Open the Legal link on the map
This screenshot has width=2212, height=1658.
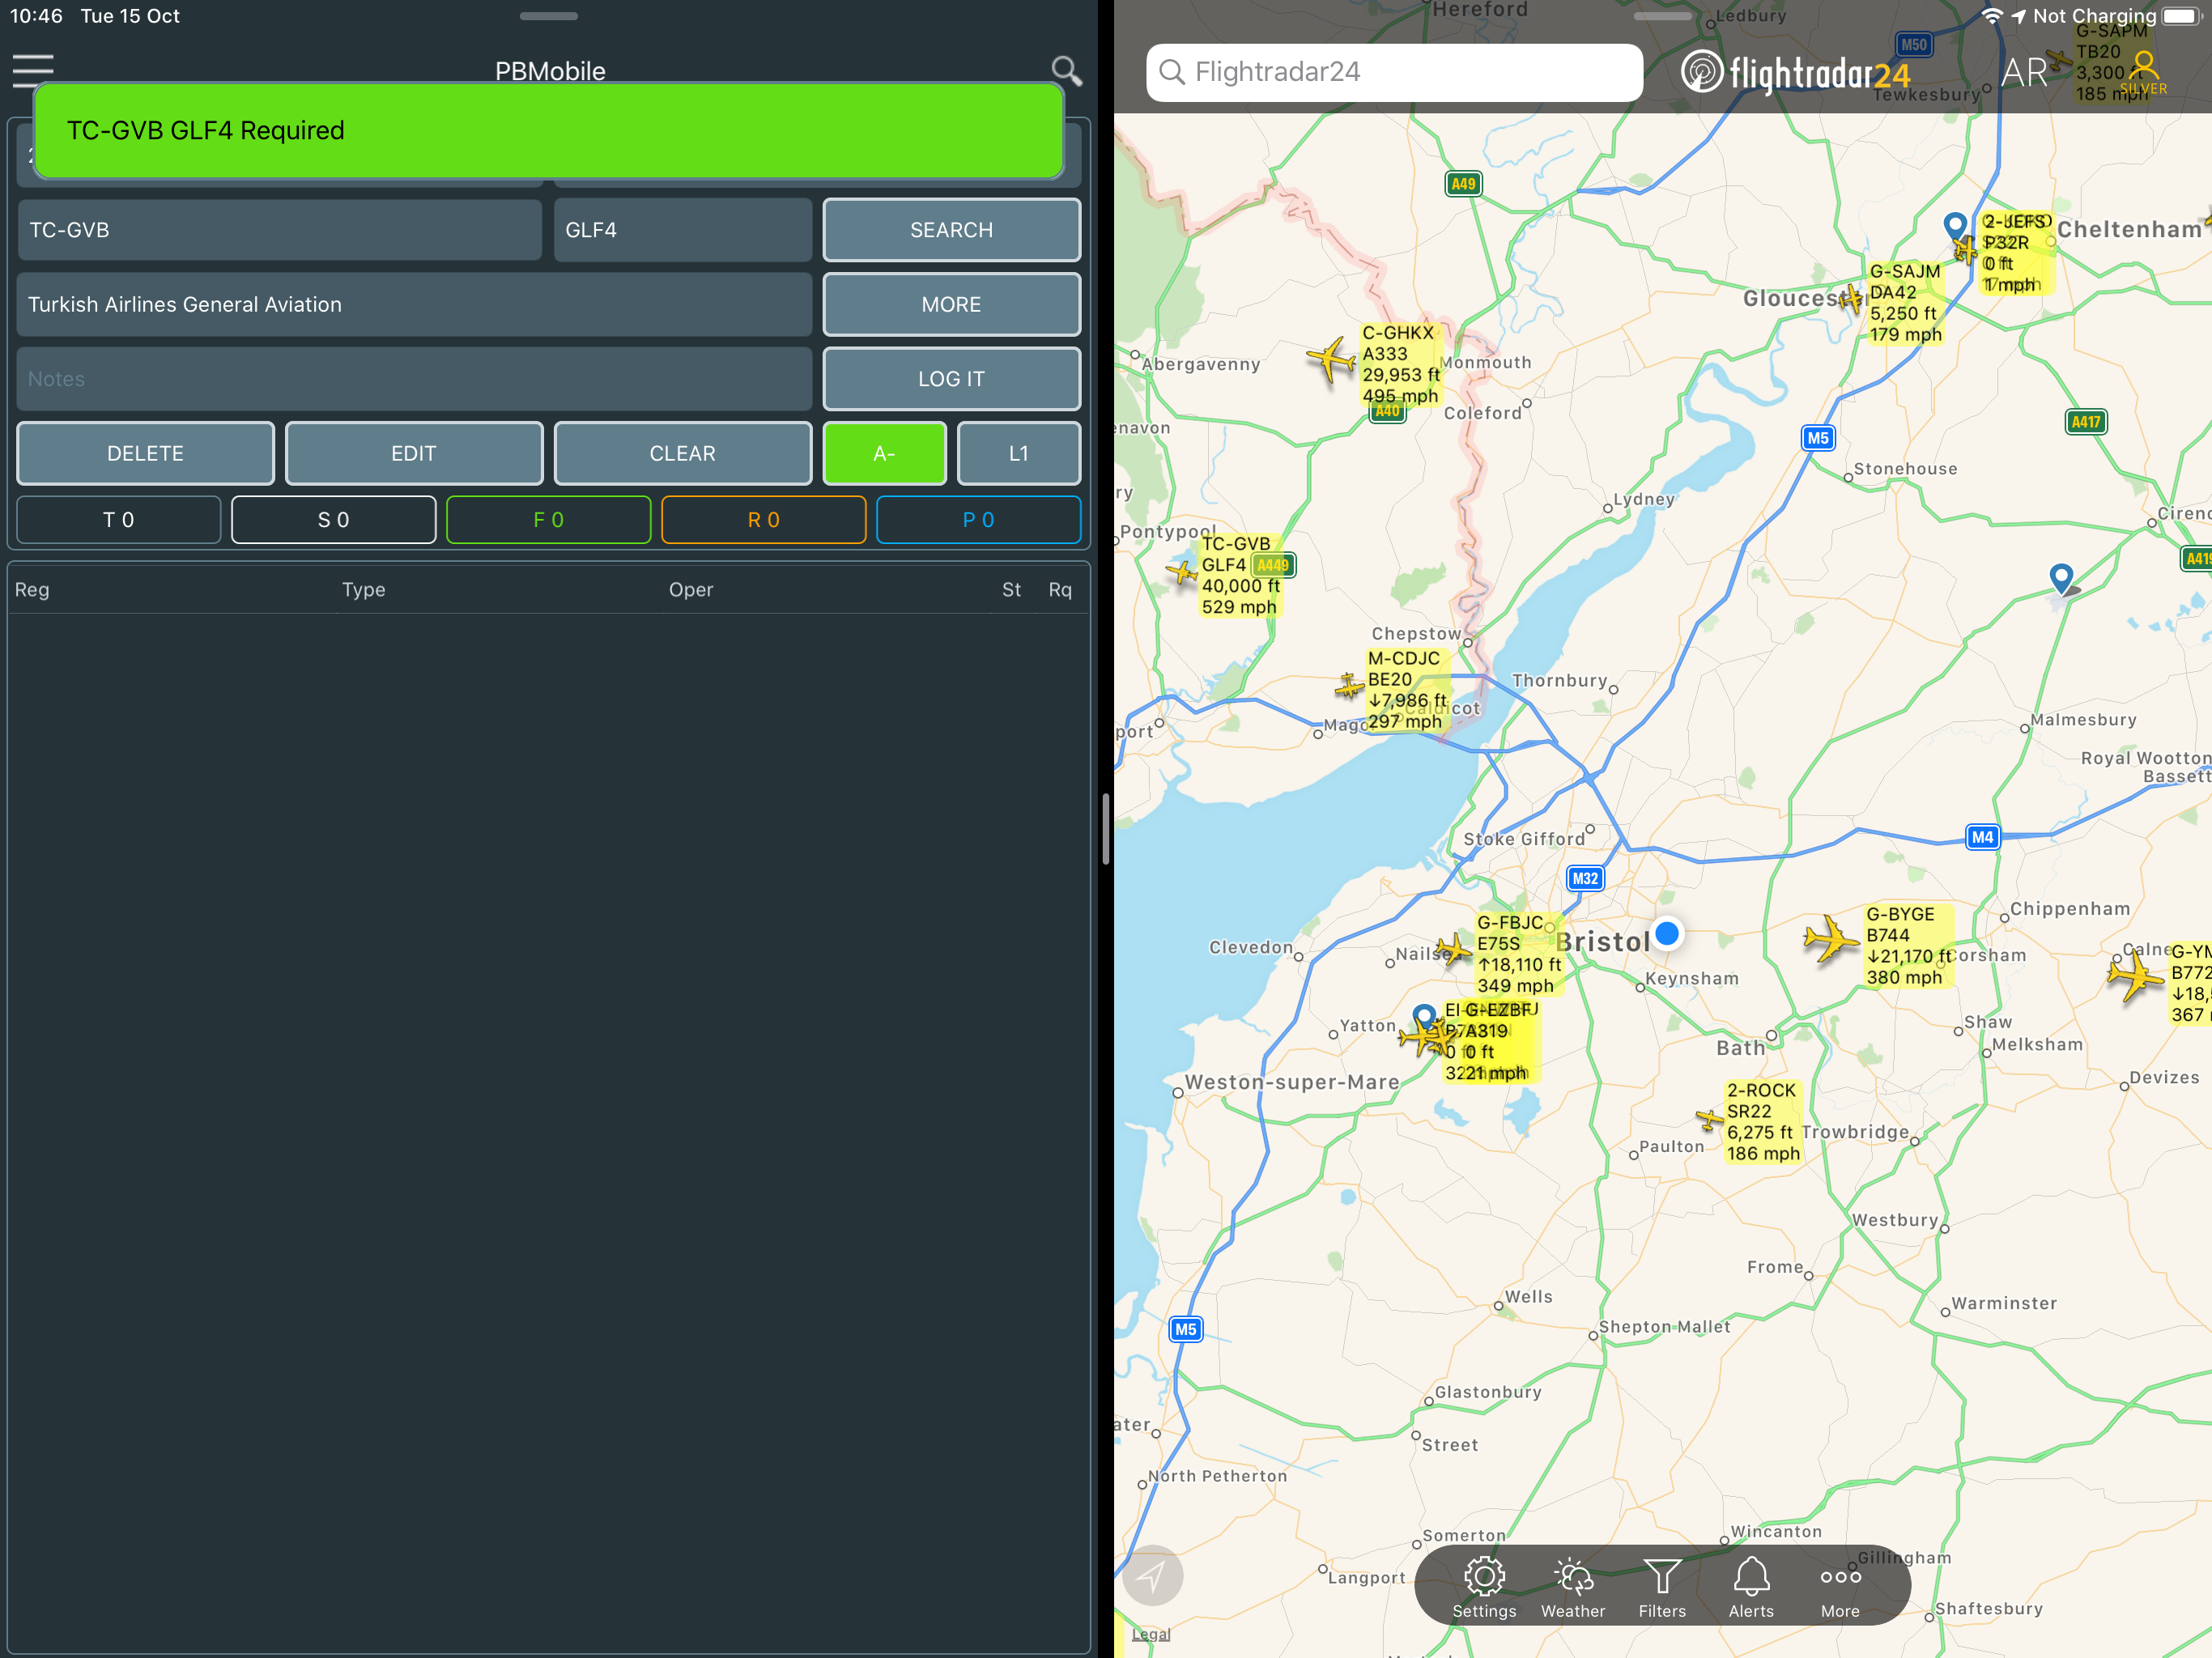(1150, 1634)
